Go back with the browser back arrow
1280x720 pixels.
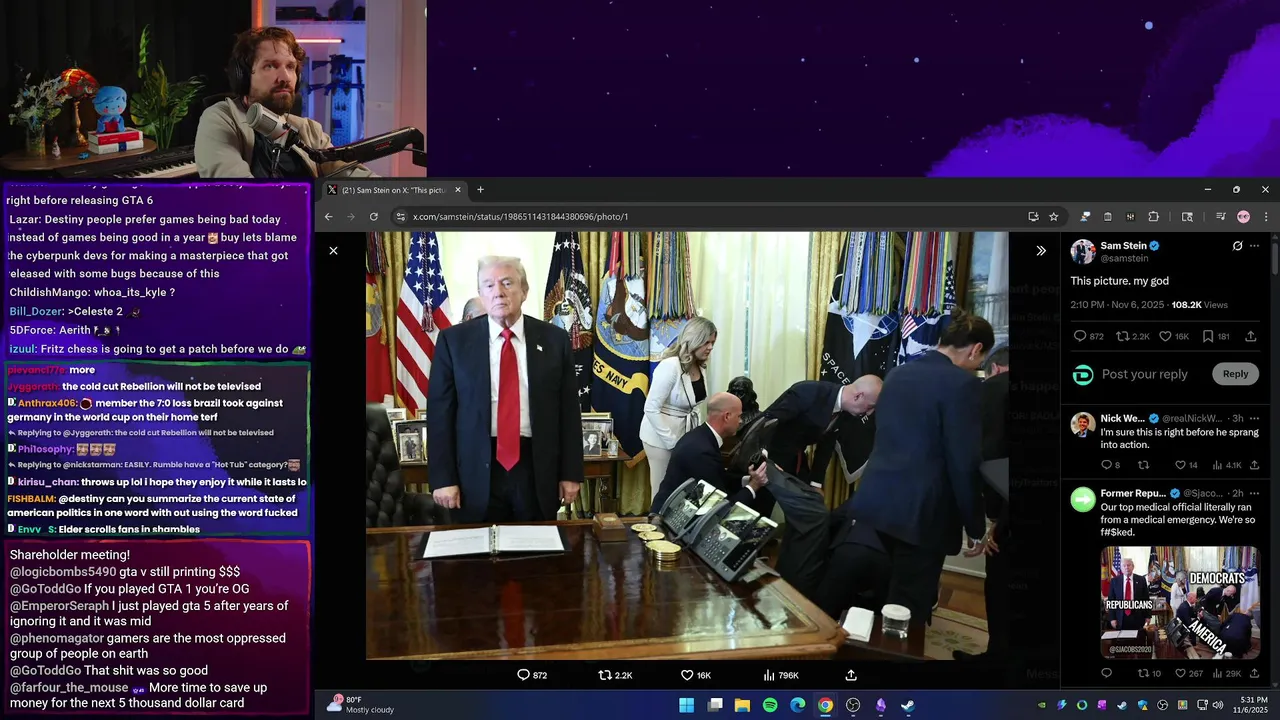coord(328,216)
